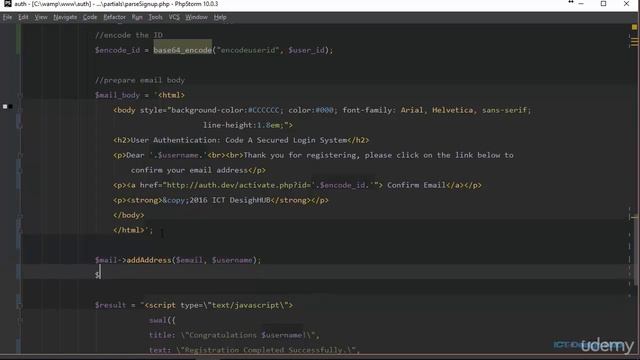Click the addAddress method call
This screenshot has height=360, width=640.
click(x=149, y=260)
